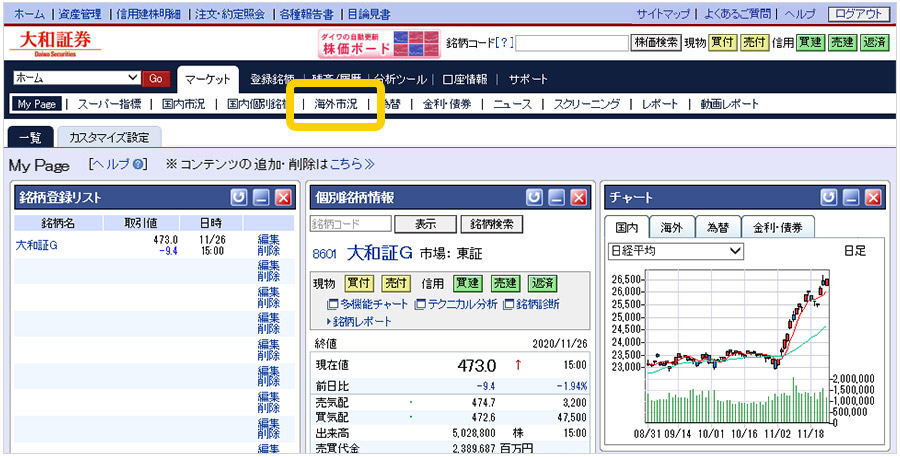Viewport: 900px width, 457px height.
Task: Minimize the チャート panel
Action: point(851,198)
